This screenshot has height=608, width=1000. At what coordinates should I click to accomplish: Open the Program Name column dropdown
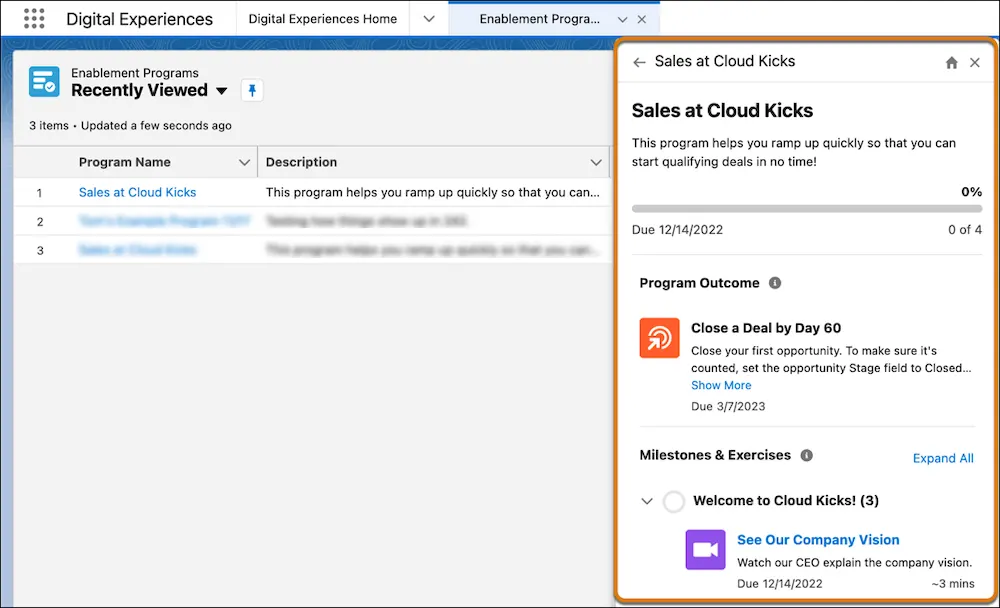pyautogui.click(x=243, y=161)
